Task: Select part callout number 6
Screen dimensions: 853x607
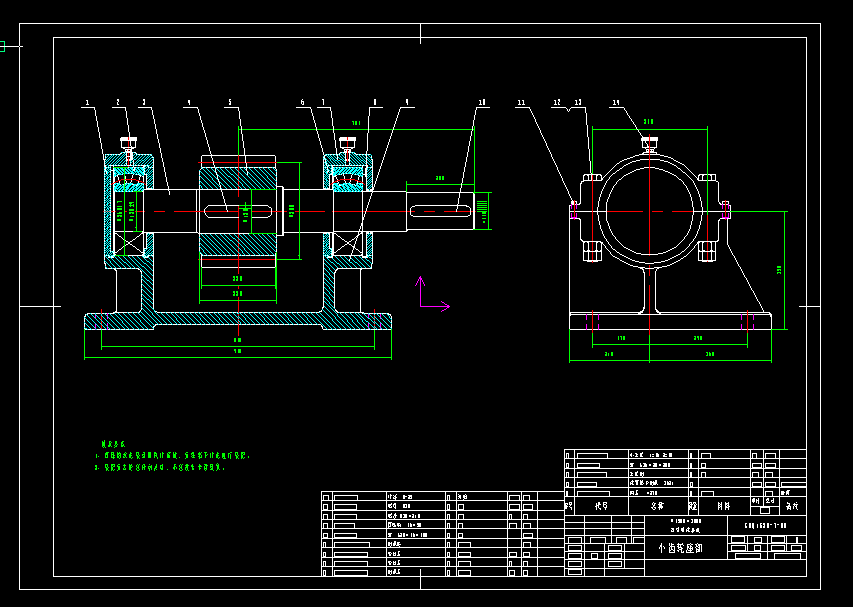Action: tap(302, 102)
